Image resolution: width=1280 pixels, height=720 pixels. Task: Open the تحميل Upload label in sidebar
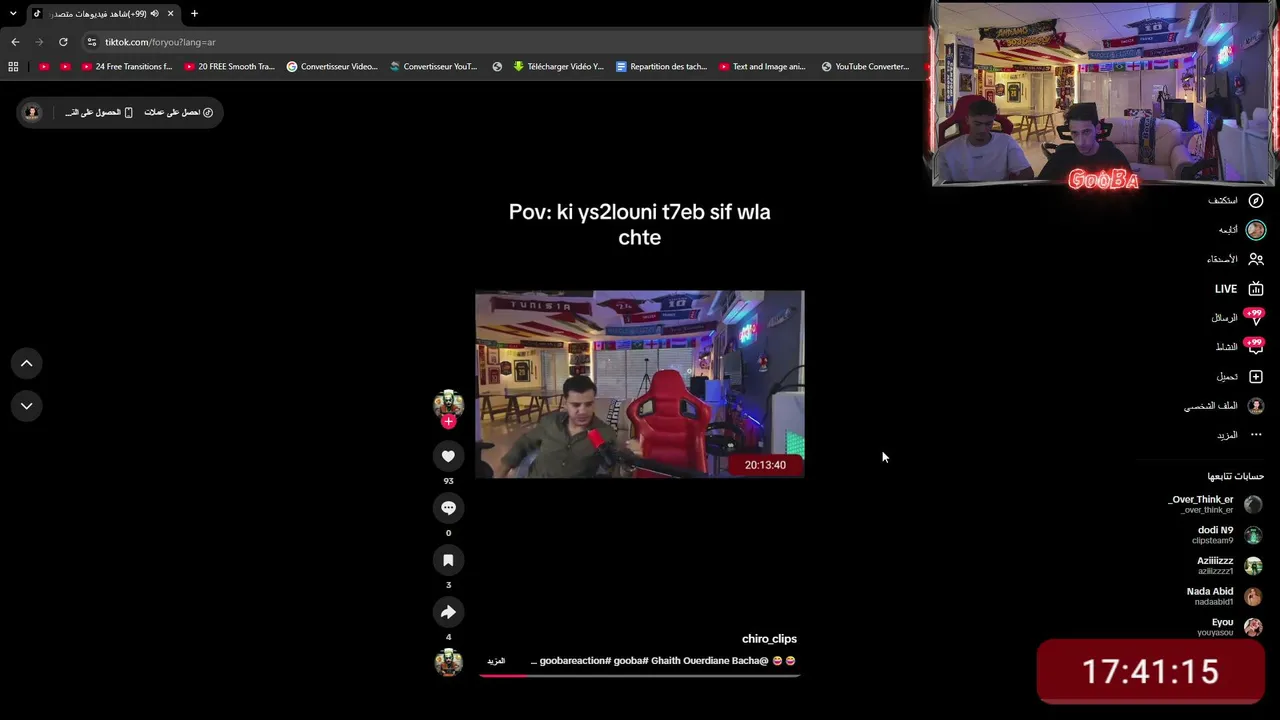click(x=1227, y=377)
